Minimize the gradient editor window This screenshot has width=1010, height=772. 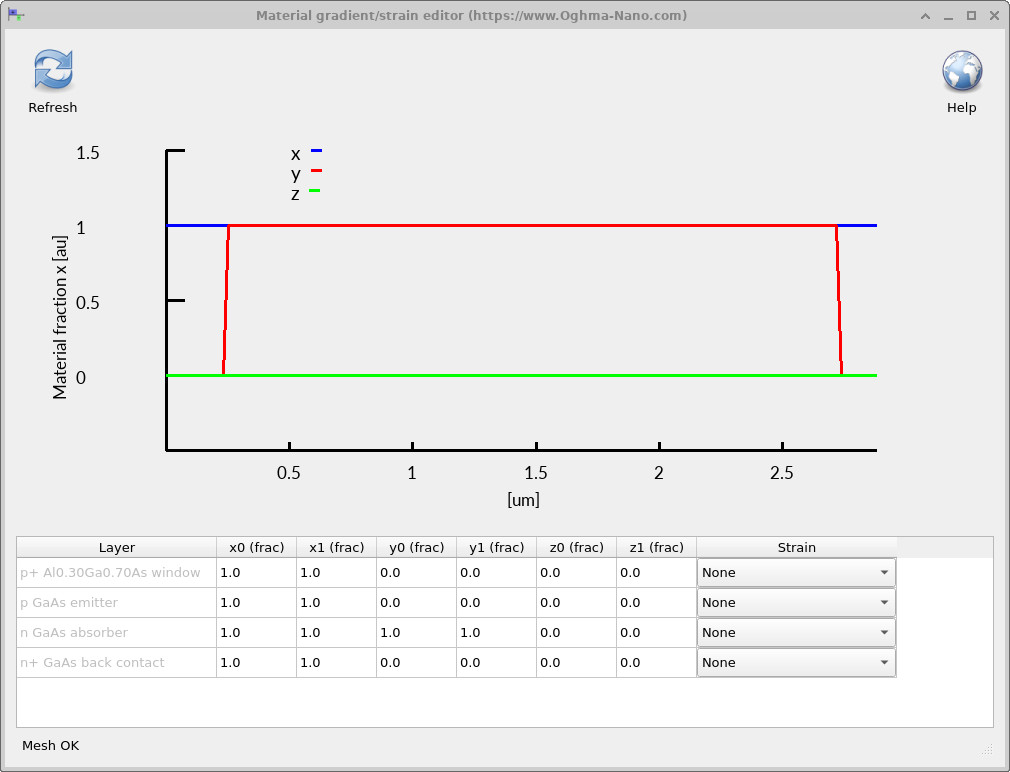pos(948,16)
